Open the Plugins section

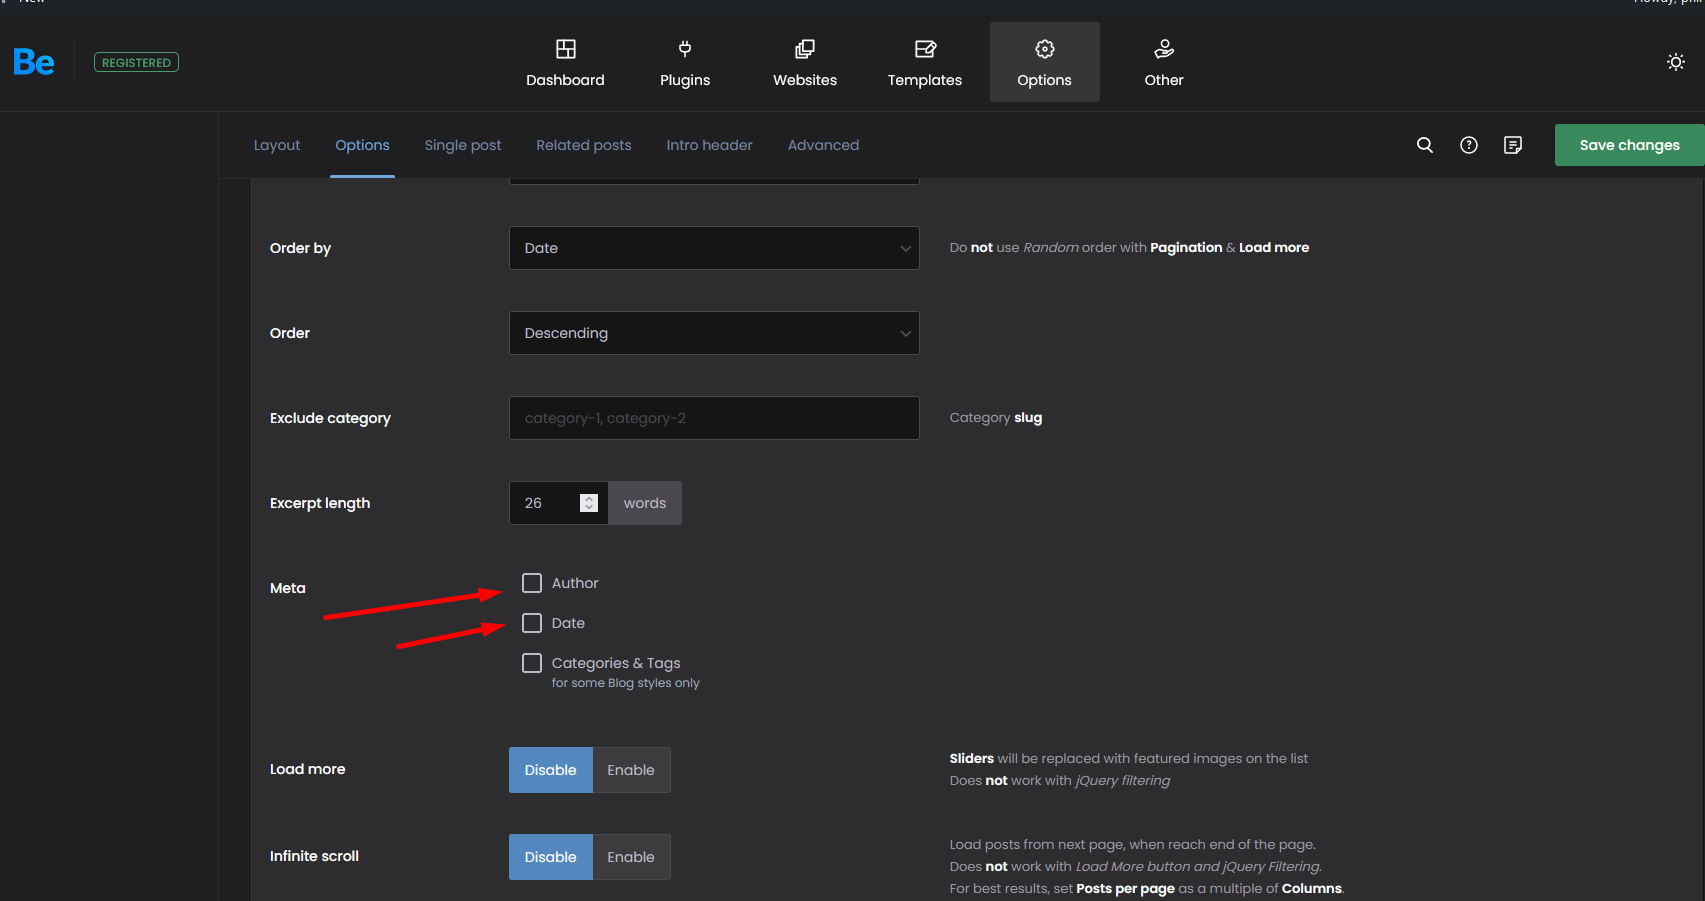tap(685, 62)
